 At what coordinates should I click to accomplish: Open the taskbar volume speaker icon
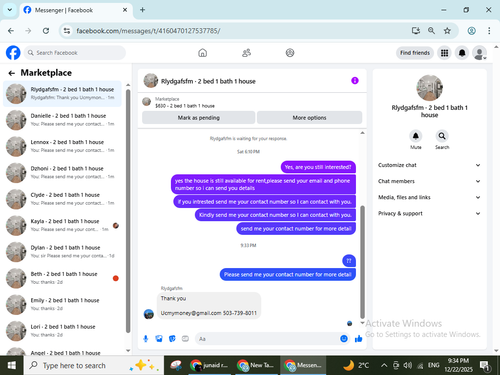407,366
